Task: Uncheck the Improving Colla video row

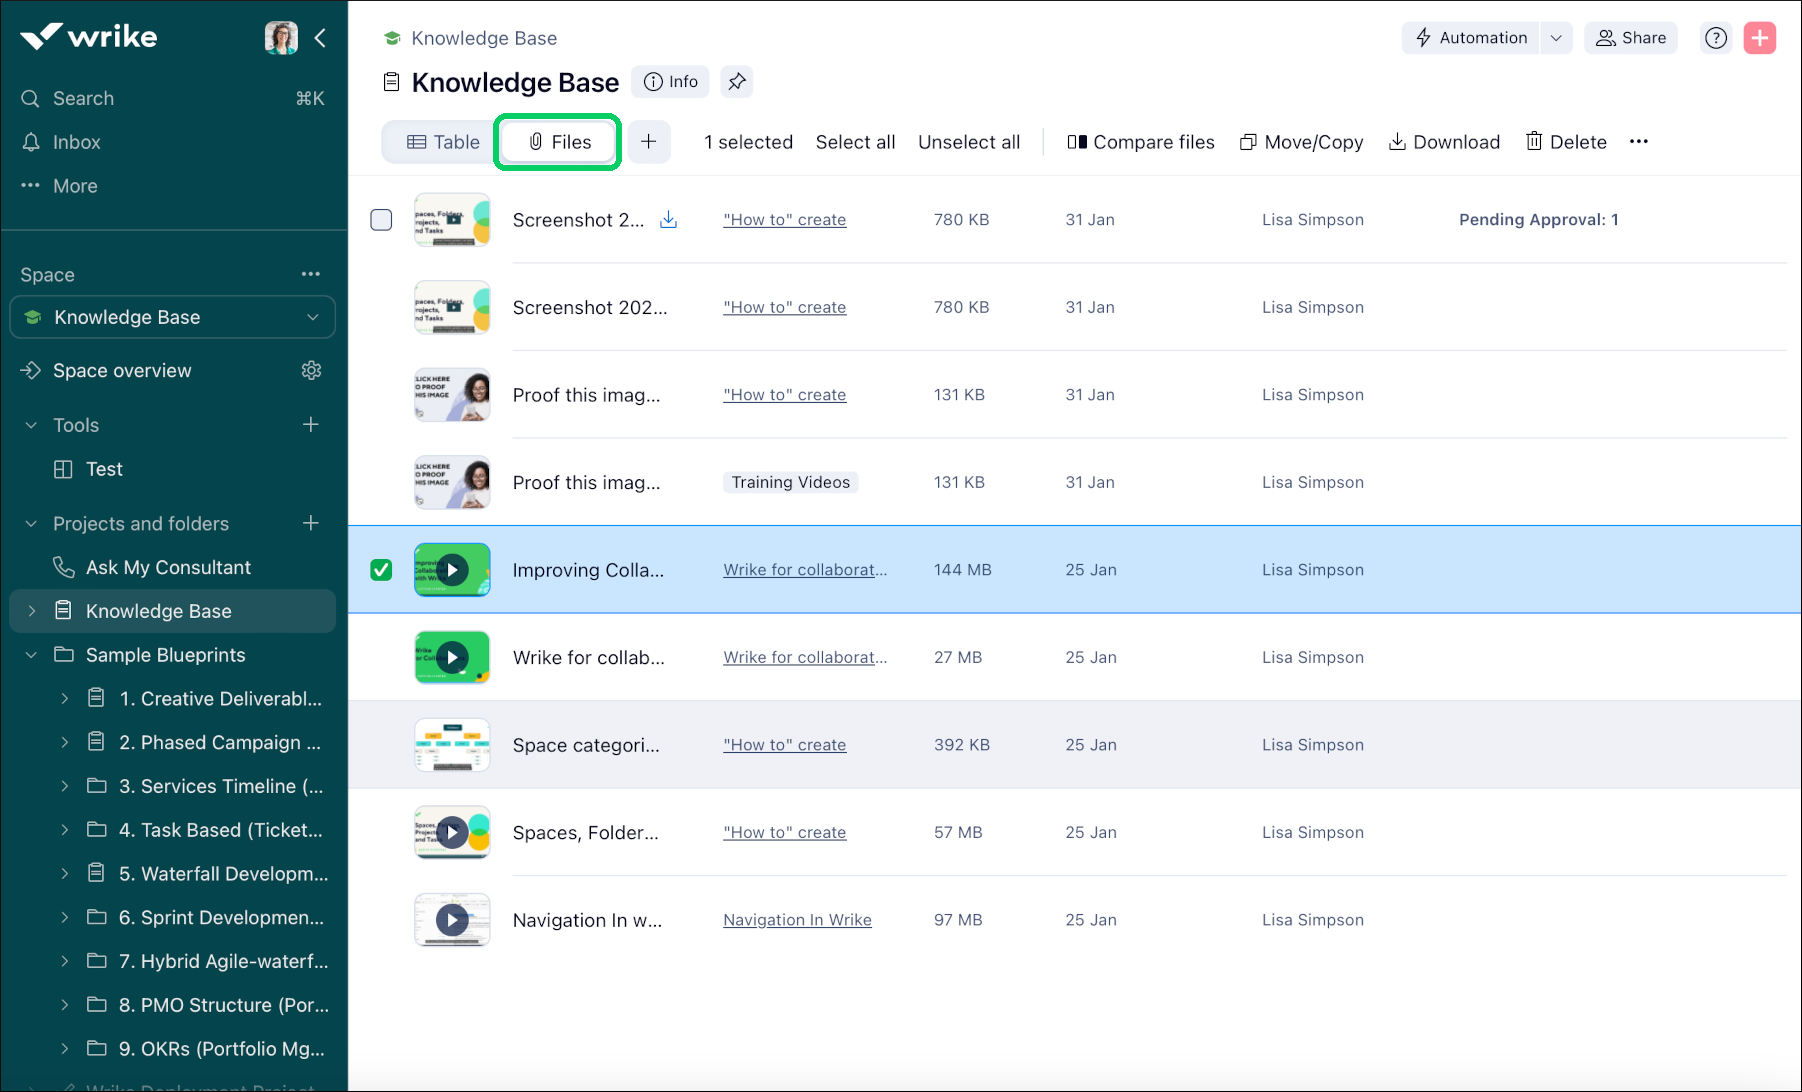Action: tap(381, 569)
